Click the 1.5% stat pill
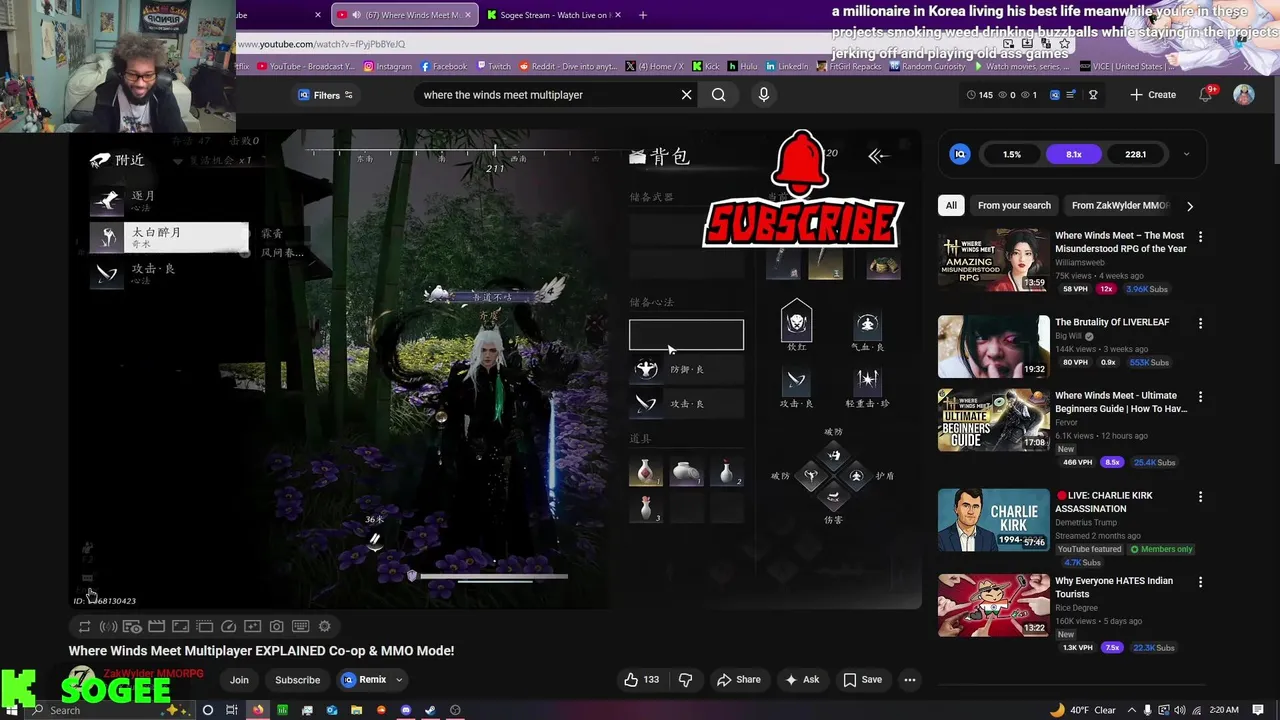This screenshot has height=720, width=1280. [1012, 154]
